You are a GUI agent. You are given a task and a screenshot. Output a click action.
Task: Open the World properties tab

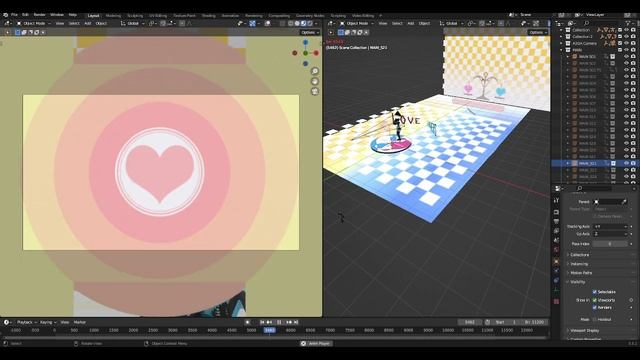click(x=556, y=250)
